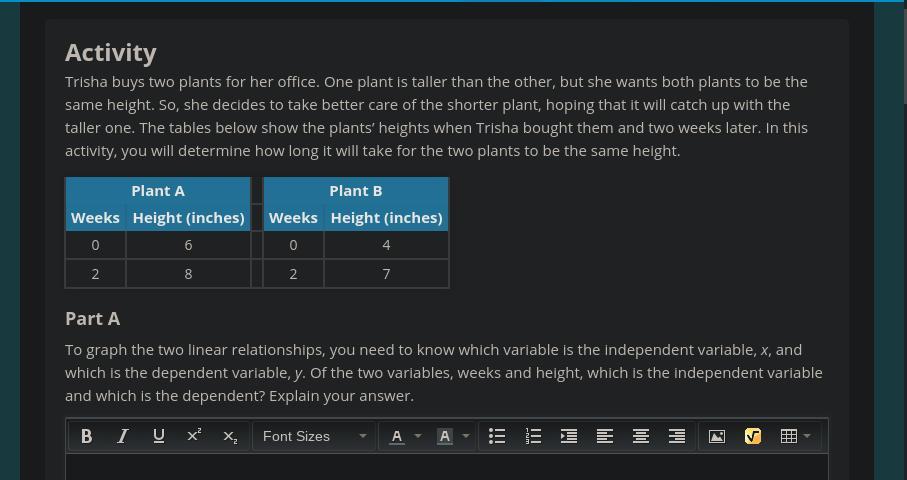
Task: Align text to the right
Action: pyautogui.click(x=677, y=436)
